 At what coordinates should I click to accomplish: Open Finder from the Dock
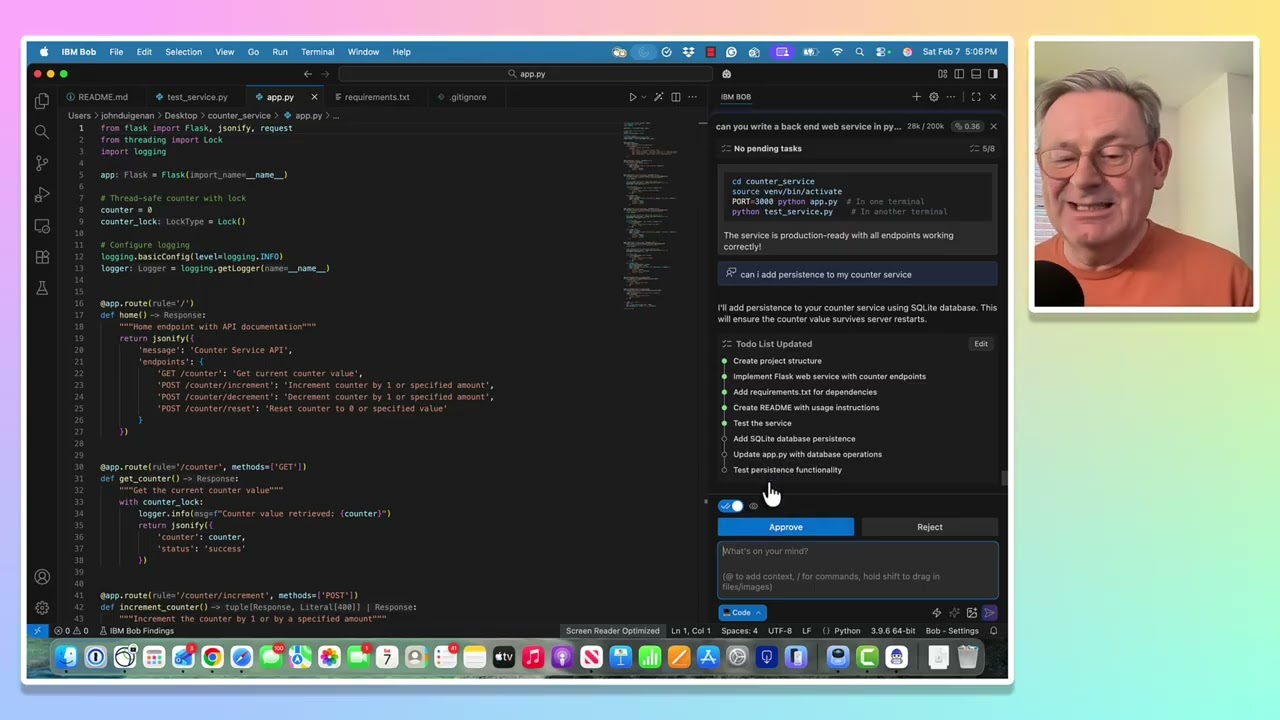point(66,657)
